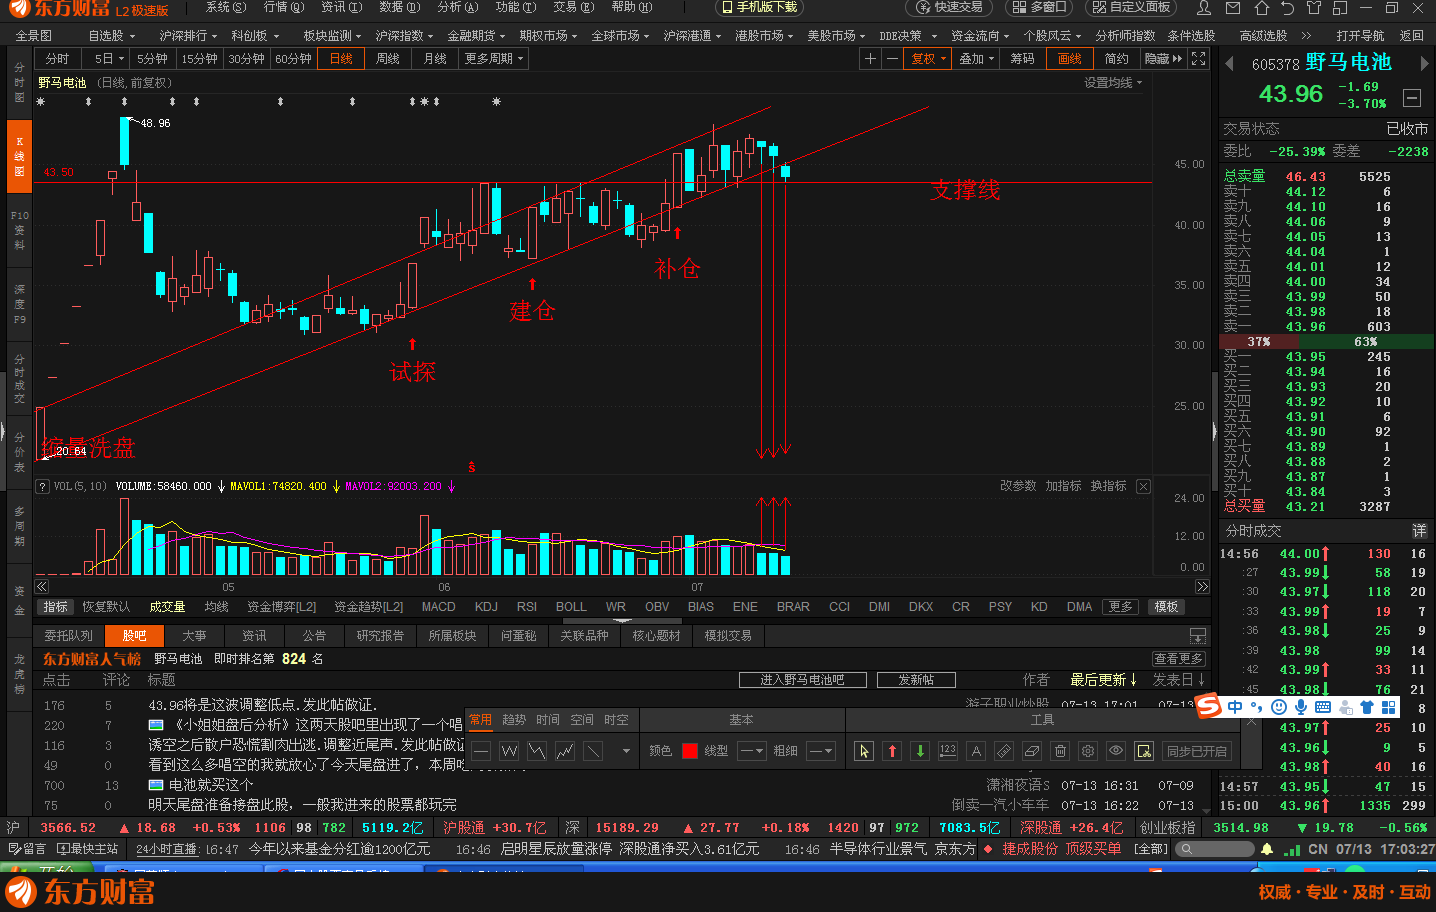Open user account icon in title bar
The width and height of the screenshot is (1436, 912).
pos(1205,7)
